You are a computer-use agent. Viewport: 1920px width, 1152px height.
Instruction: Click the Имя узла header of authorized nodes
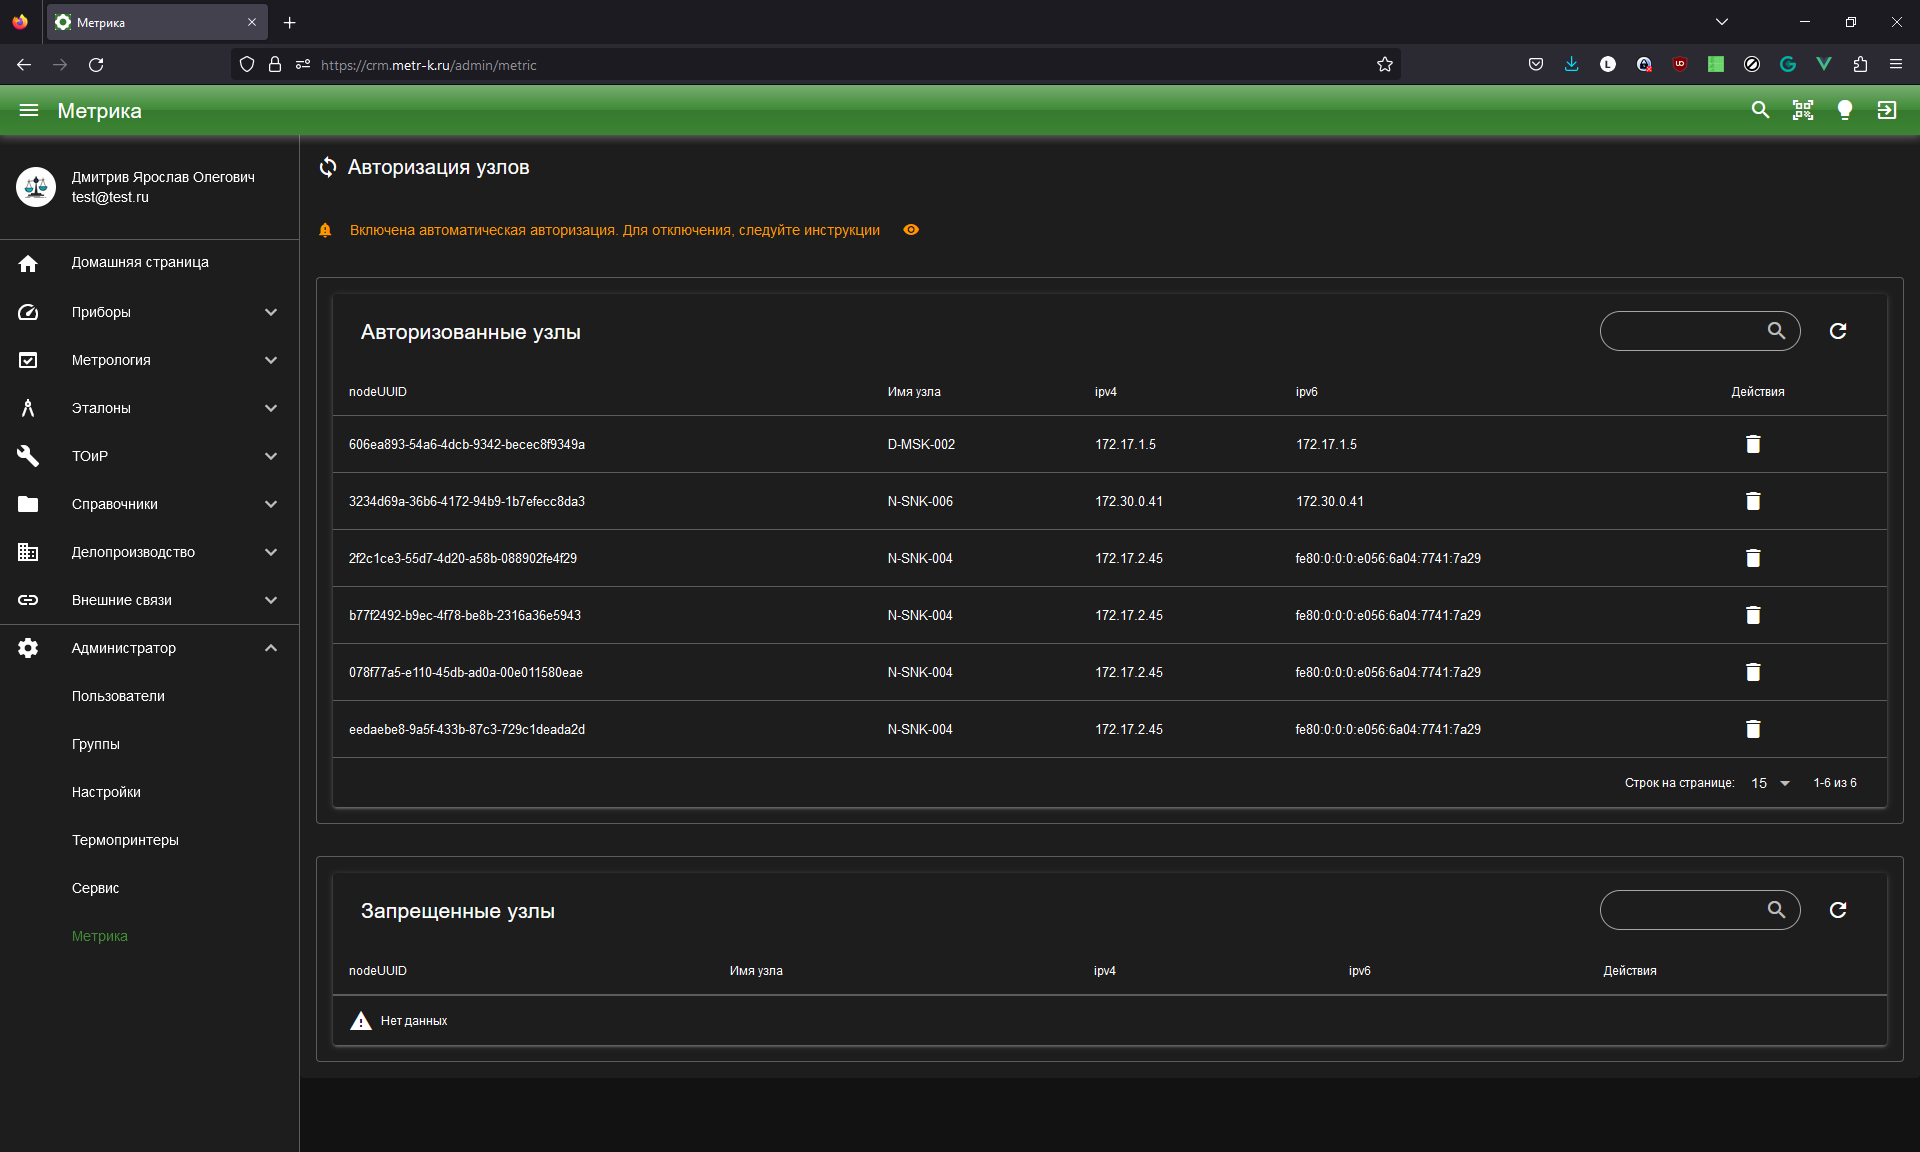coord(914,392)
